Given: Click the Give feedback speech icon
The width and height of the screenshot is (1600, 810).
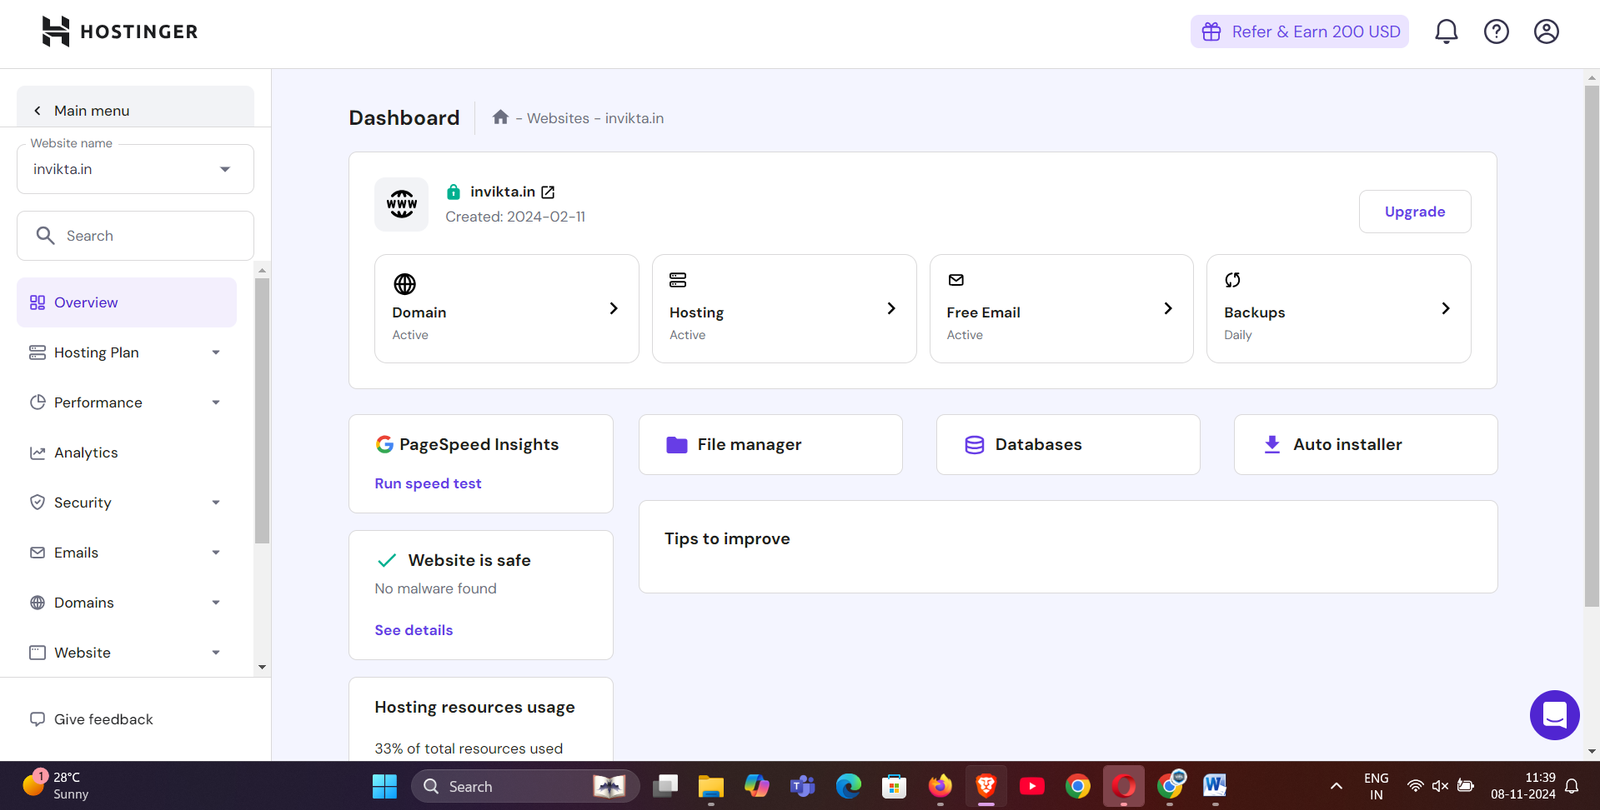Looking at the screenshot, I should pyautogui.click(x=37, y=719).
